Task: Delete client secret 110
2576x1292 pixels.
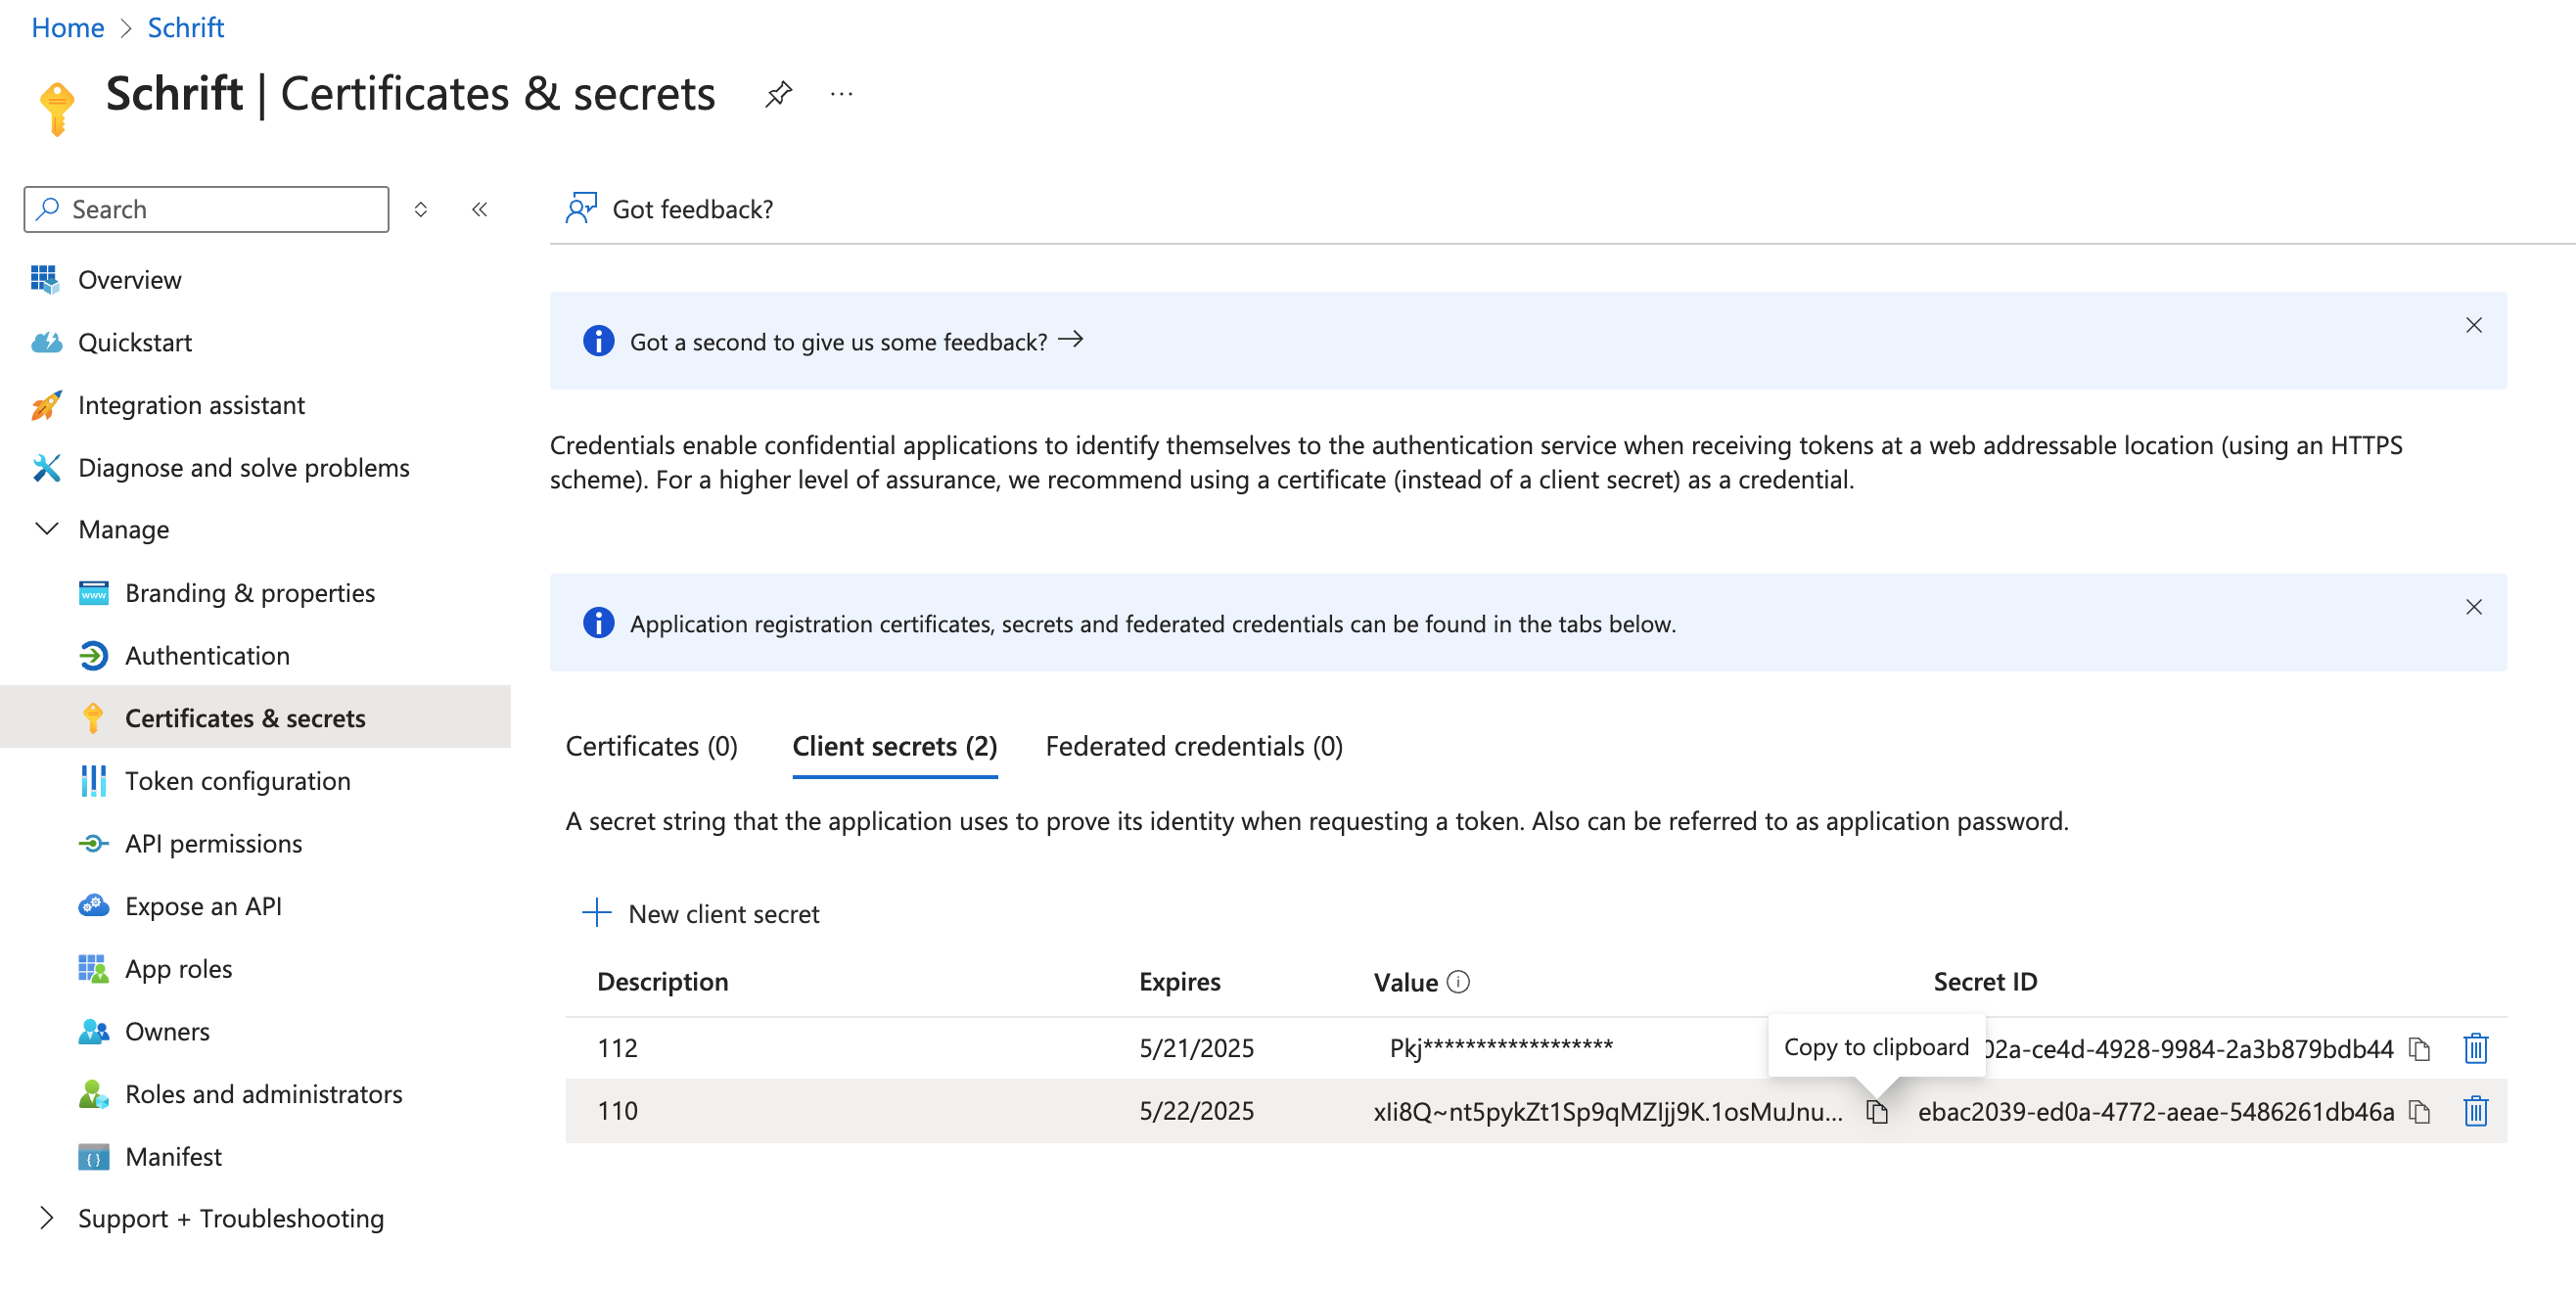Action: (2475, 1111)
